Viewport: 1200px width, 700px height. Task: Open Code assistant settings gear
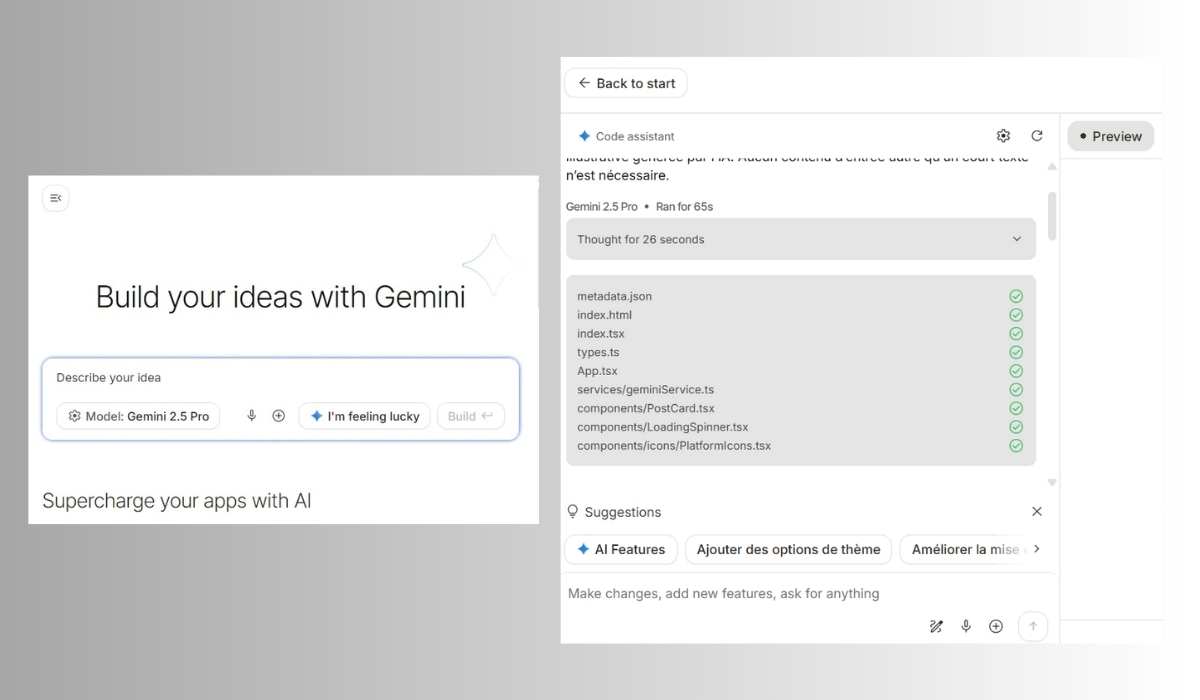pyautogui.click(x=1003, y=136)
